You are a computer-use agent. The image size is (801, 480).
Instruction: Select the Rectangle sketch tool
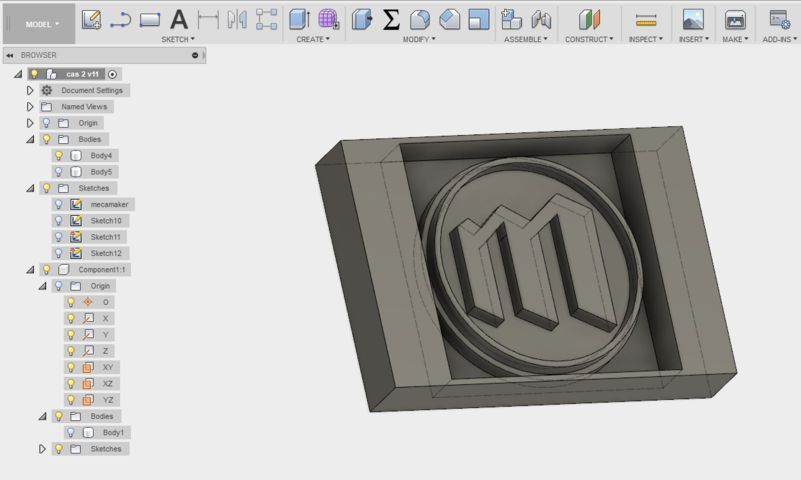pyautogui.click(x=150, y=20)
